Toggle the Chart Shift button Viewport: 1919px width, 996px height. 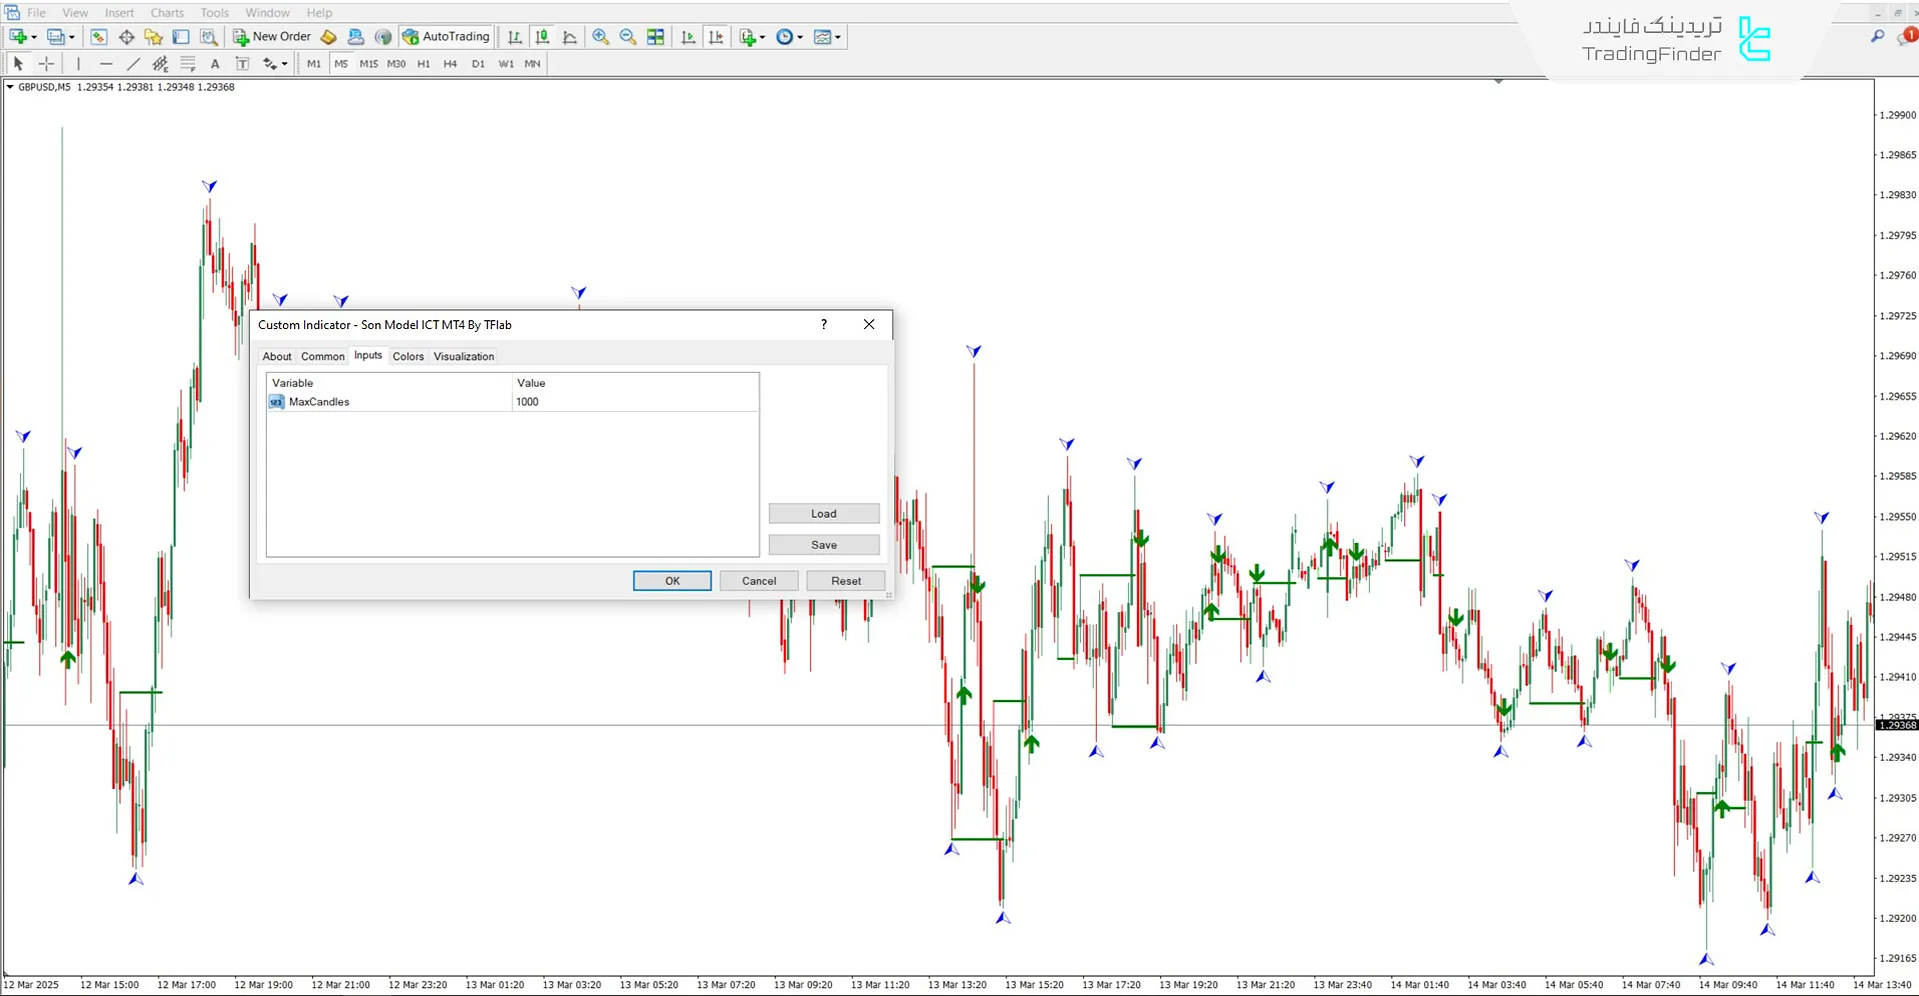(716, 37)
